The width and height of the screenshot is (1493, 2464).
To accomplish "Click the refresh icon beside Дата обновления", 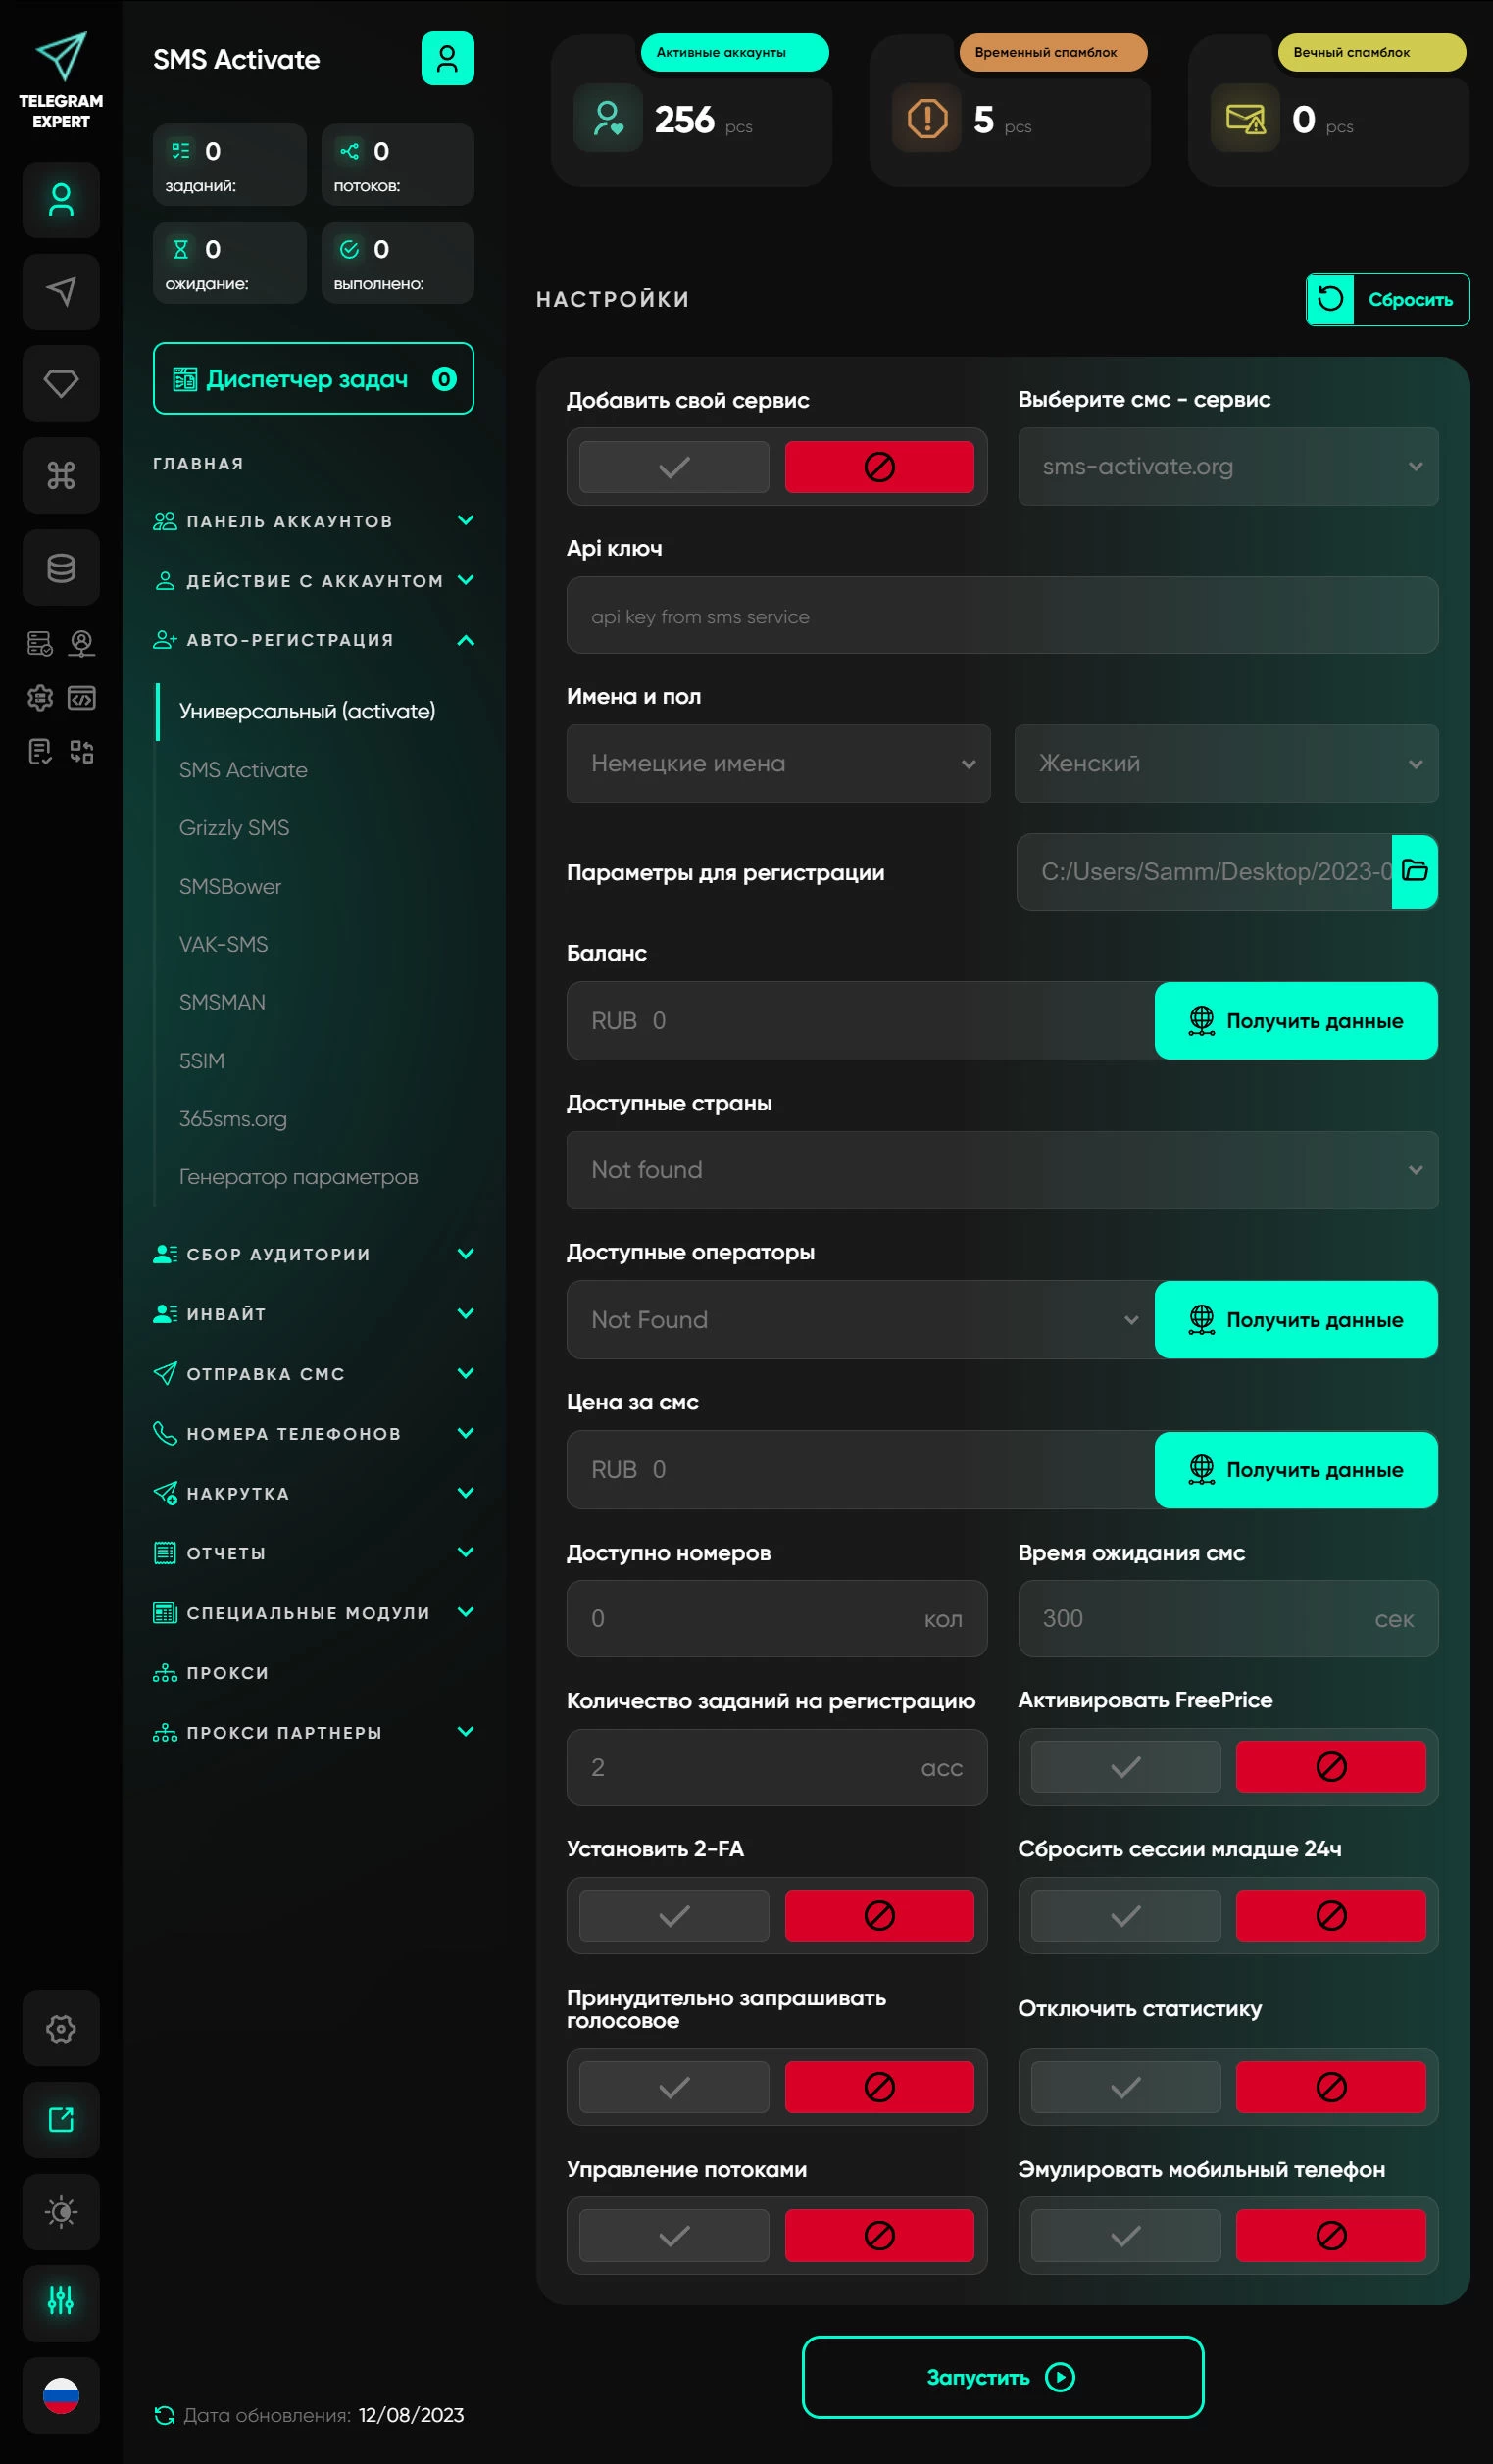I will (164, 2415).
